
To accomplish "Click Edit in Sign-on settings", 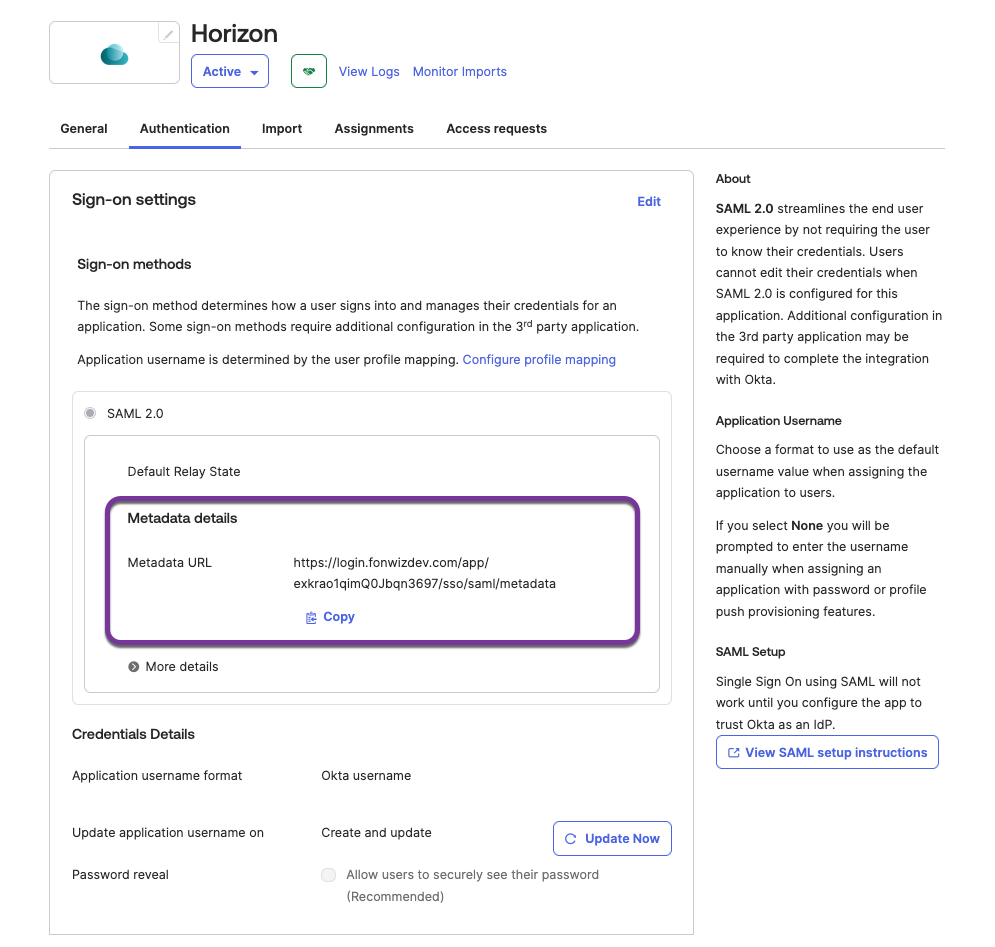I will [x=649, y=202].
